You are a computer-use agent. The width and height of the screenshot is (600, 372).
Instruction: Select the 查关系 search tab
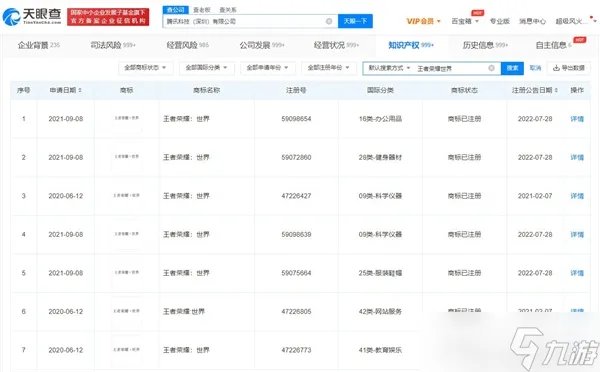coord(228,10)
